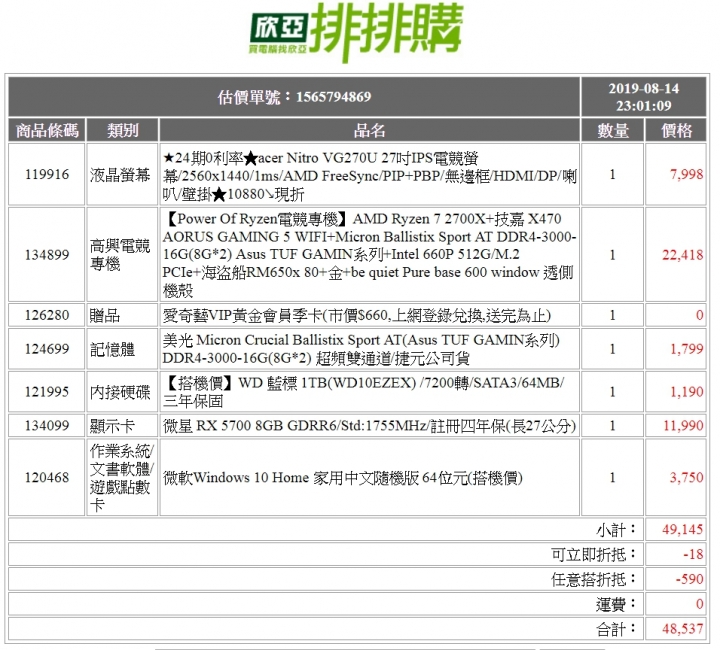
Task: Click the Windows 10 Home product name
Action: 343,478
